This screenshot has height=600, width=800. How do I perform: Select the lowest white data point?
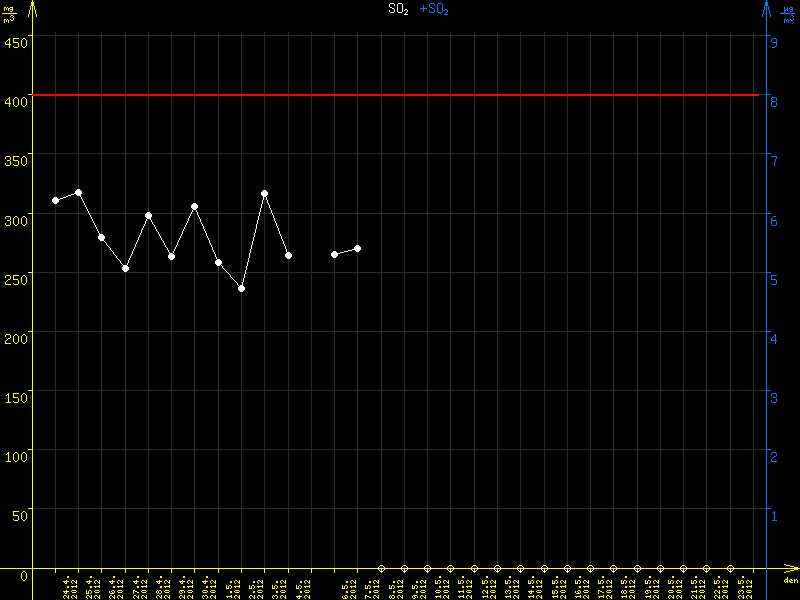point(241,288)
